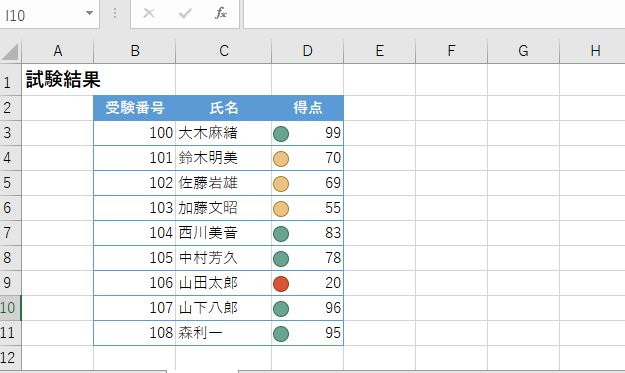Click the name cell 山田太郎

[x=224, y=283]
